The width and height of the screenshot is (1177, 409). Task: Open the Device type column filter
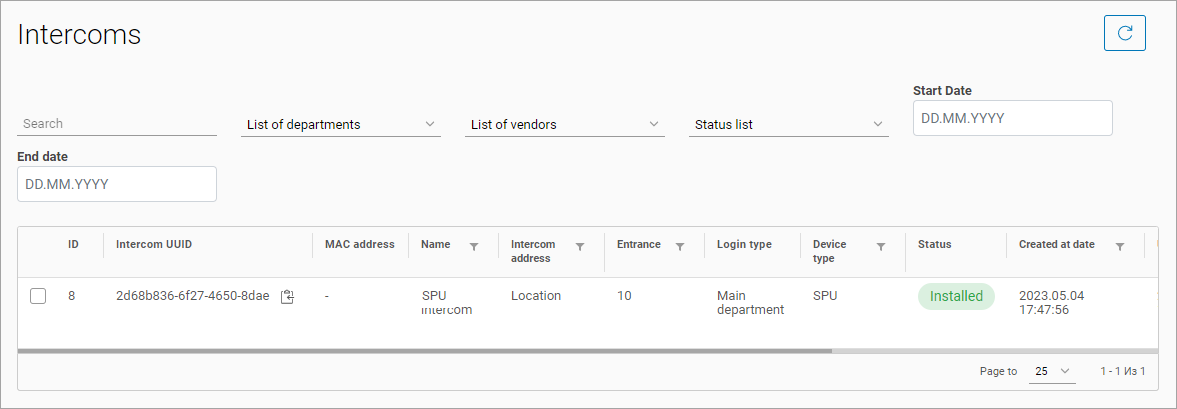[x=881, y=246]
